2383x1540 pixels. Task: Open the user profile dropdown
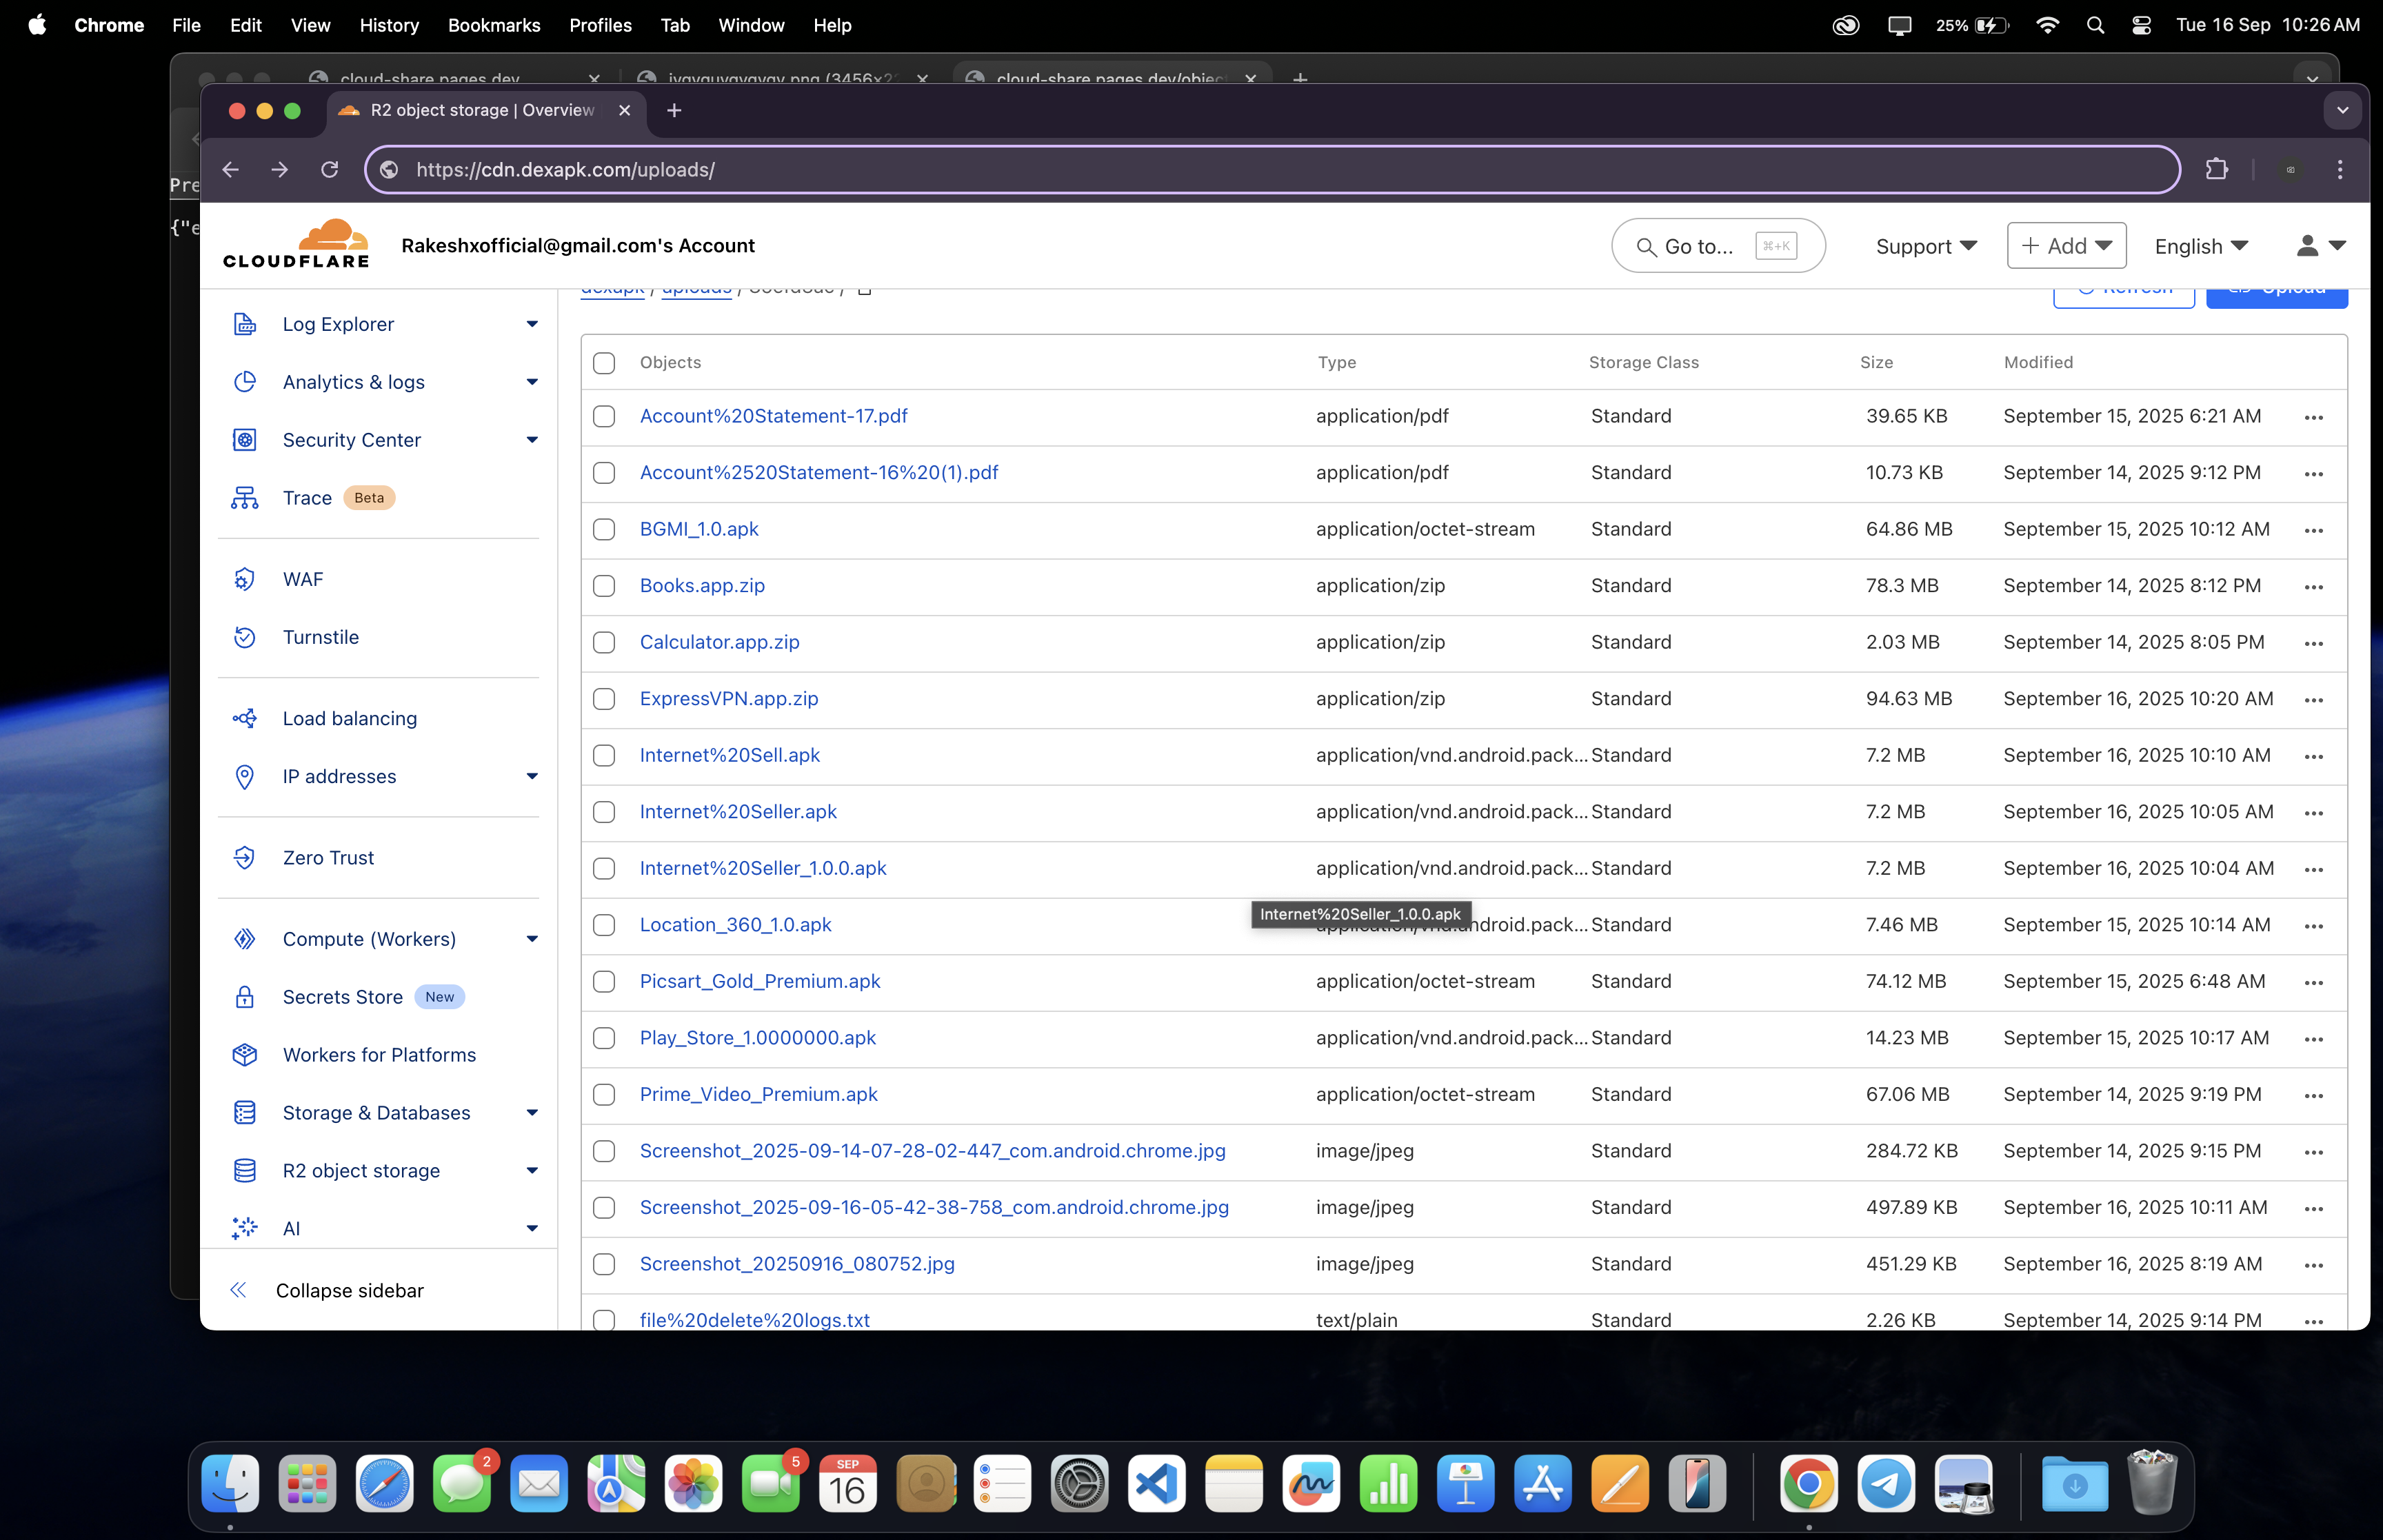(2320, 246)
